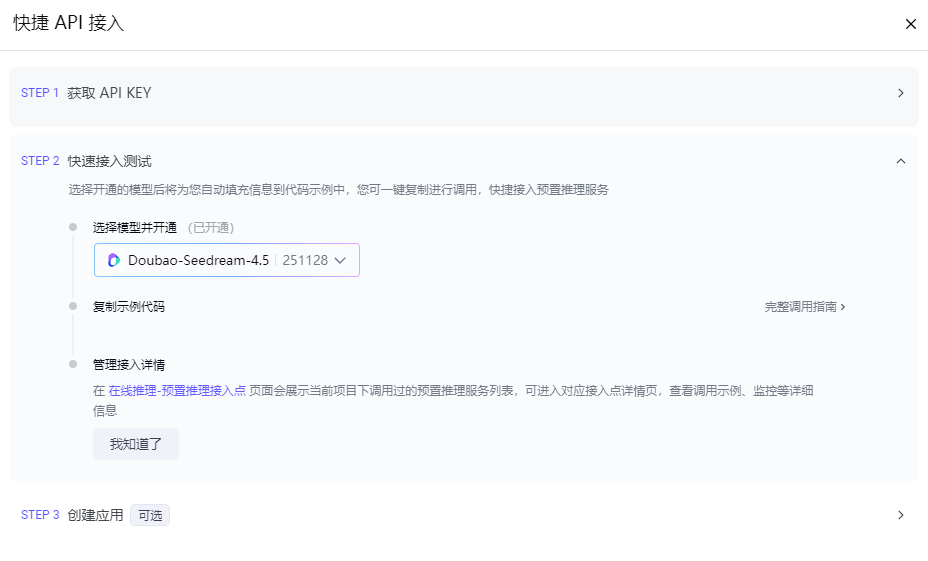Close the 快捷 API 接入 dialog
This screenshot has height=561, width=928.
910,24
